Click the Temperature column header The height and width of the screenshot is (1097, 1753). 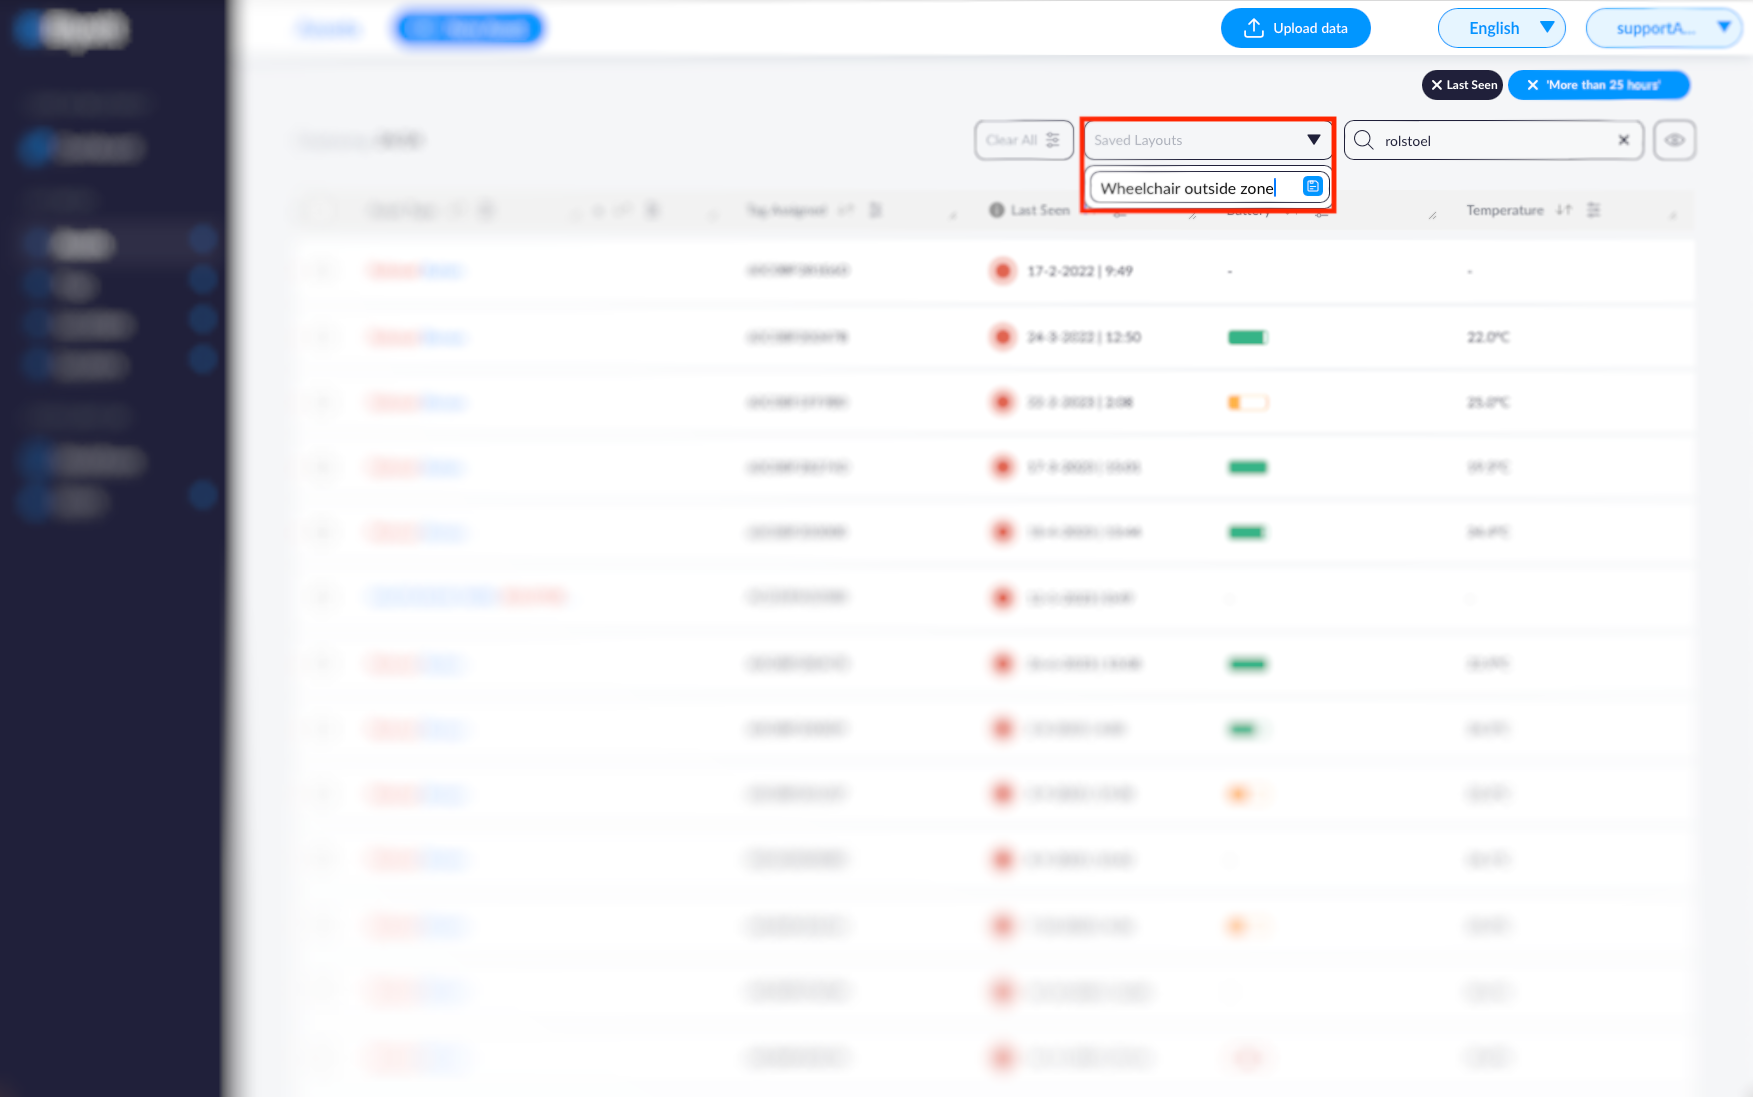1504,210
